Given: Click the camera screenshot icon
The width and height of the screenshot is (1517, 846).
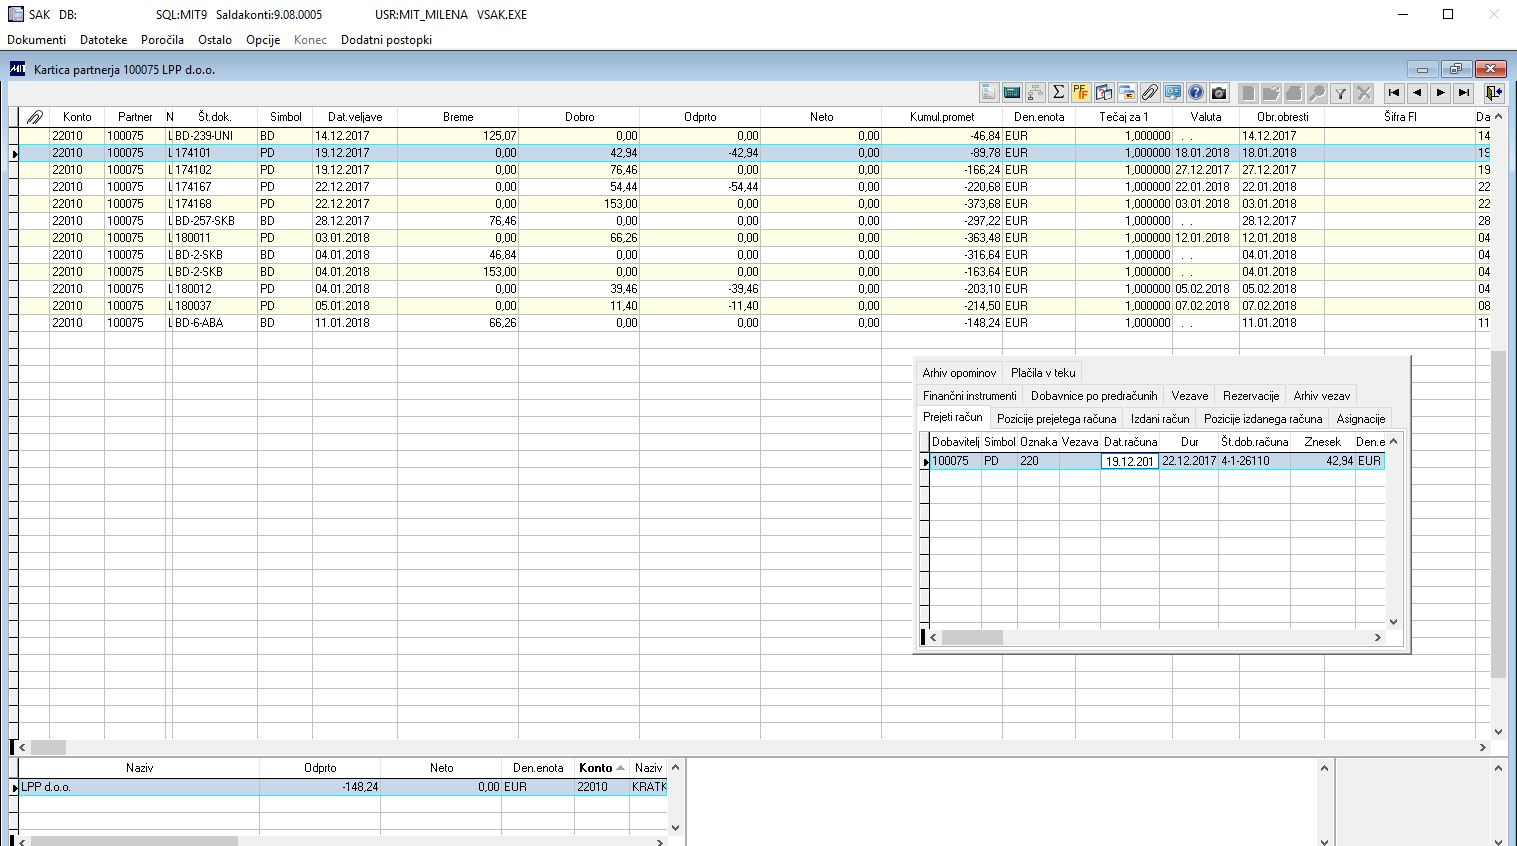Looking at the screenshot, I should (1219, 93).
